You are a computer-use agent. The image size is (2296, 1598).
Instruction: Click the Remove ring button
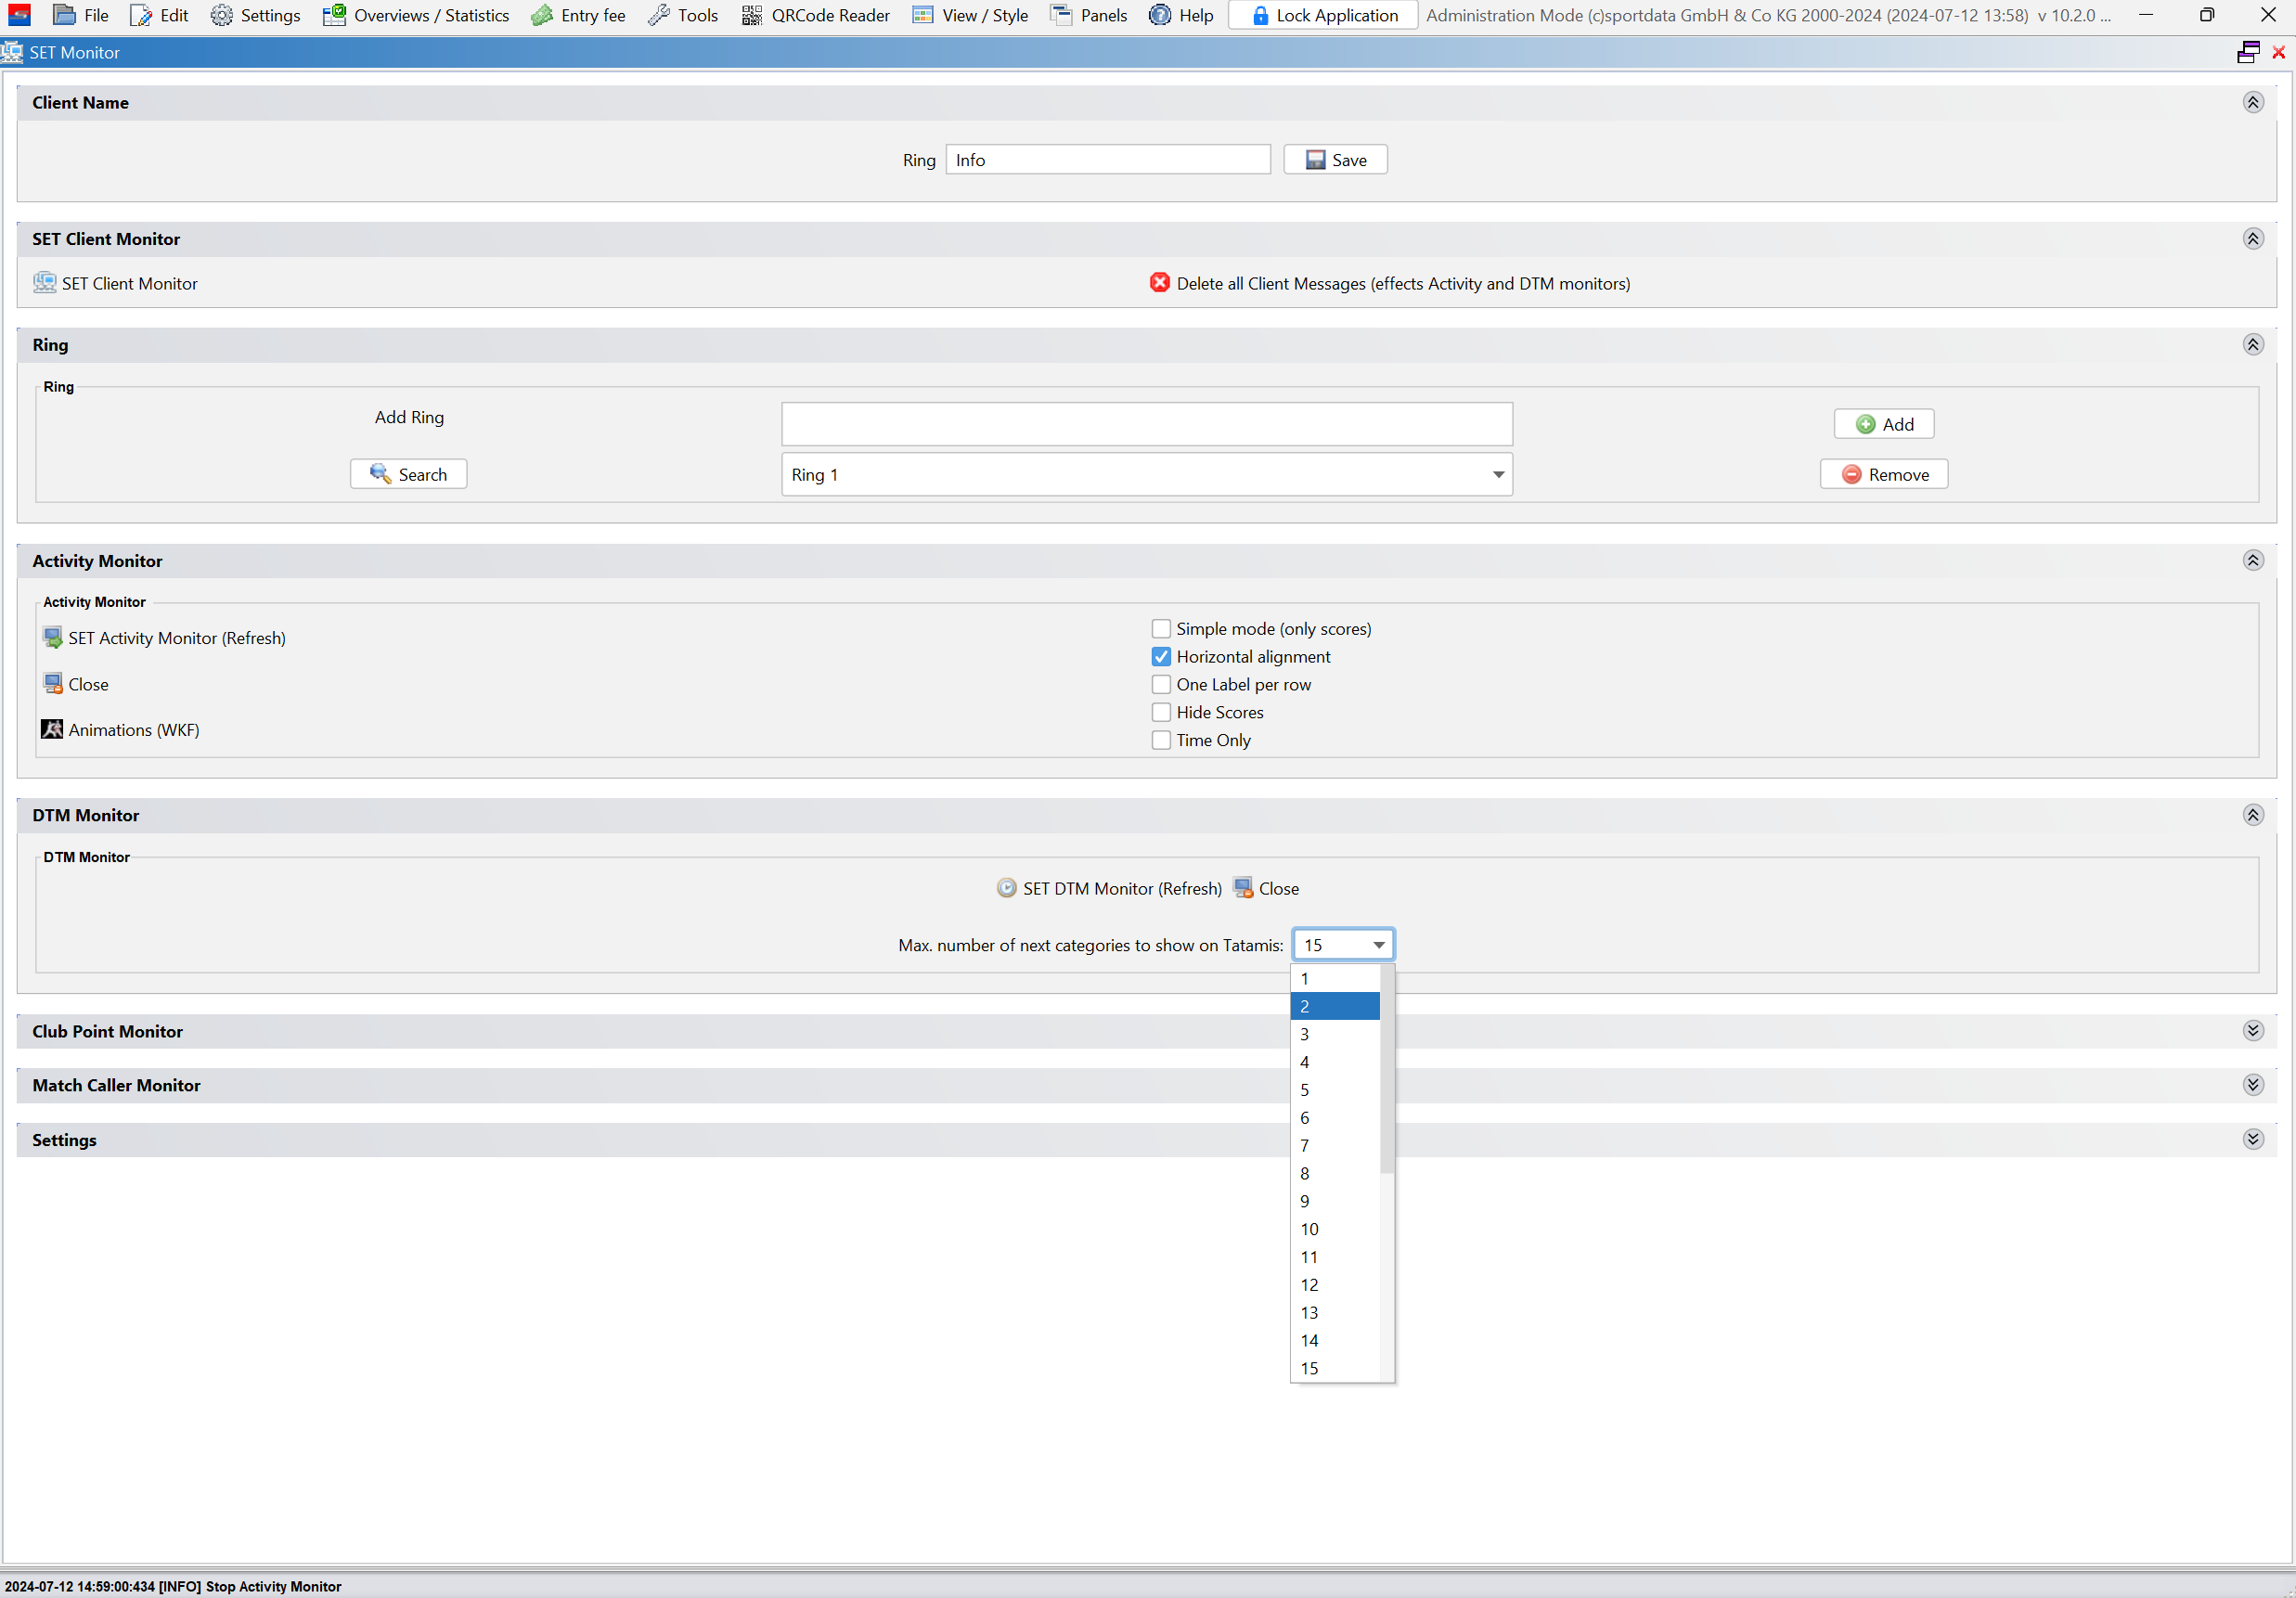pos(1884,474)
